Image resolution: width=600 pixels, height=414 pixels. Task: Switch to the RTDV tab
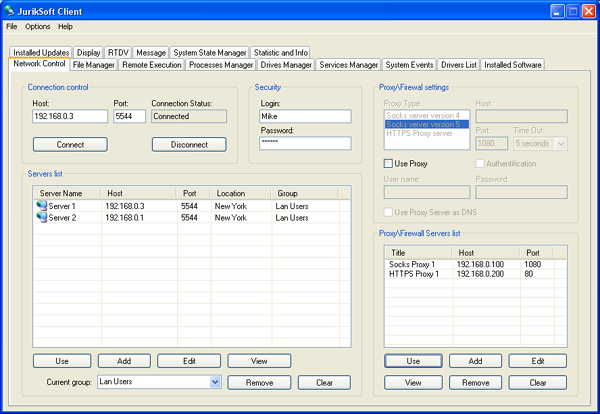point(118,52)
